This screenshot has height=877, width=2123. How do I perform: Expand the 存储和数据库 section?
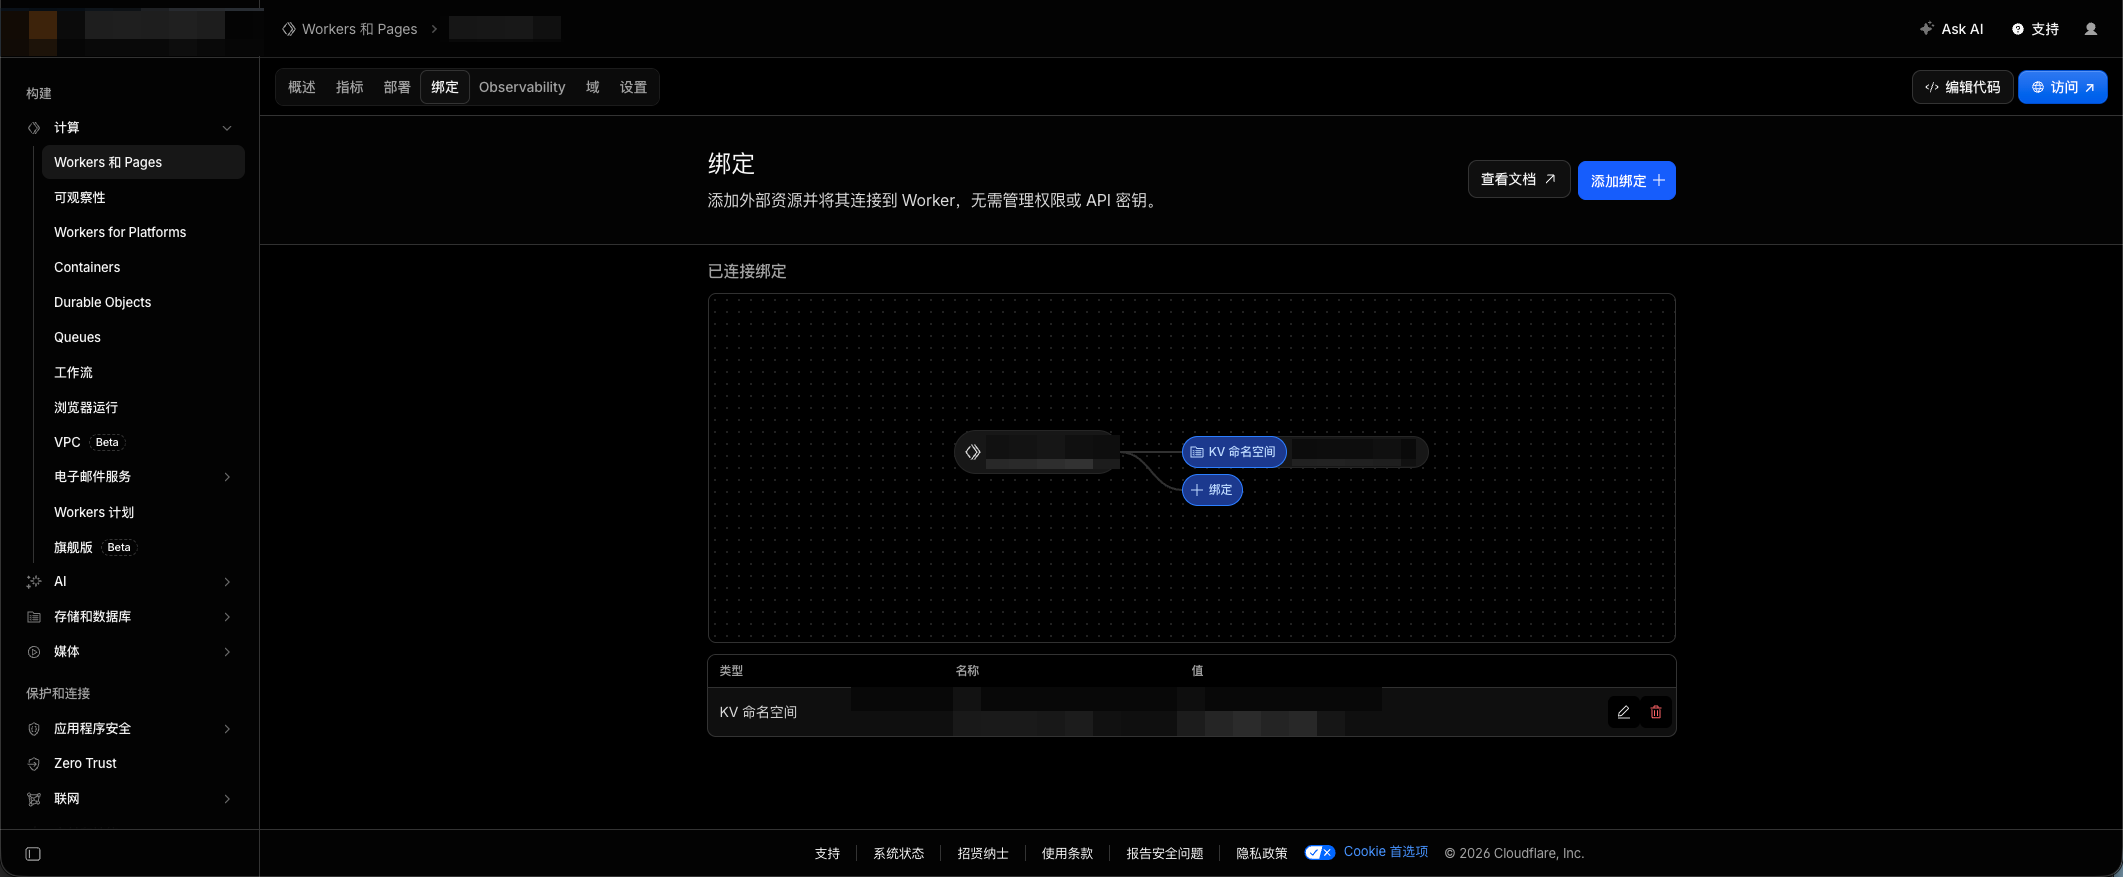227,617
